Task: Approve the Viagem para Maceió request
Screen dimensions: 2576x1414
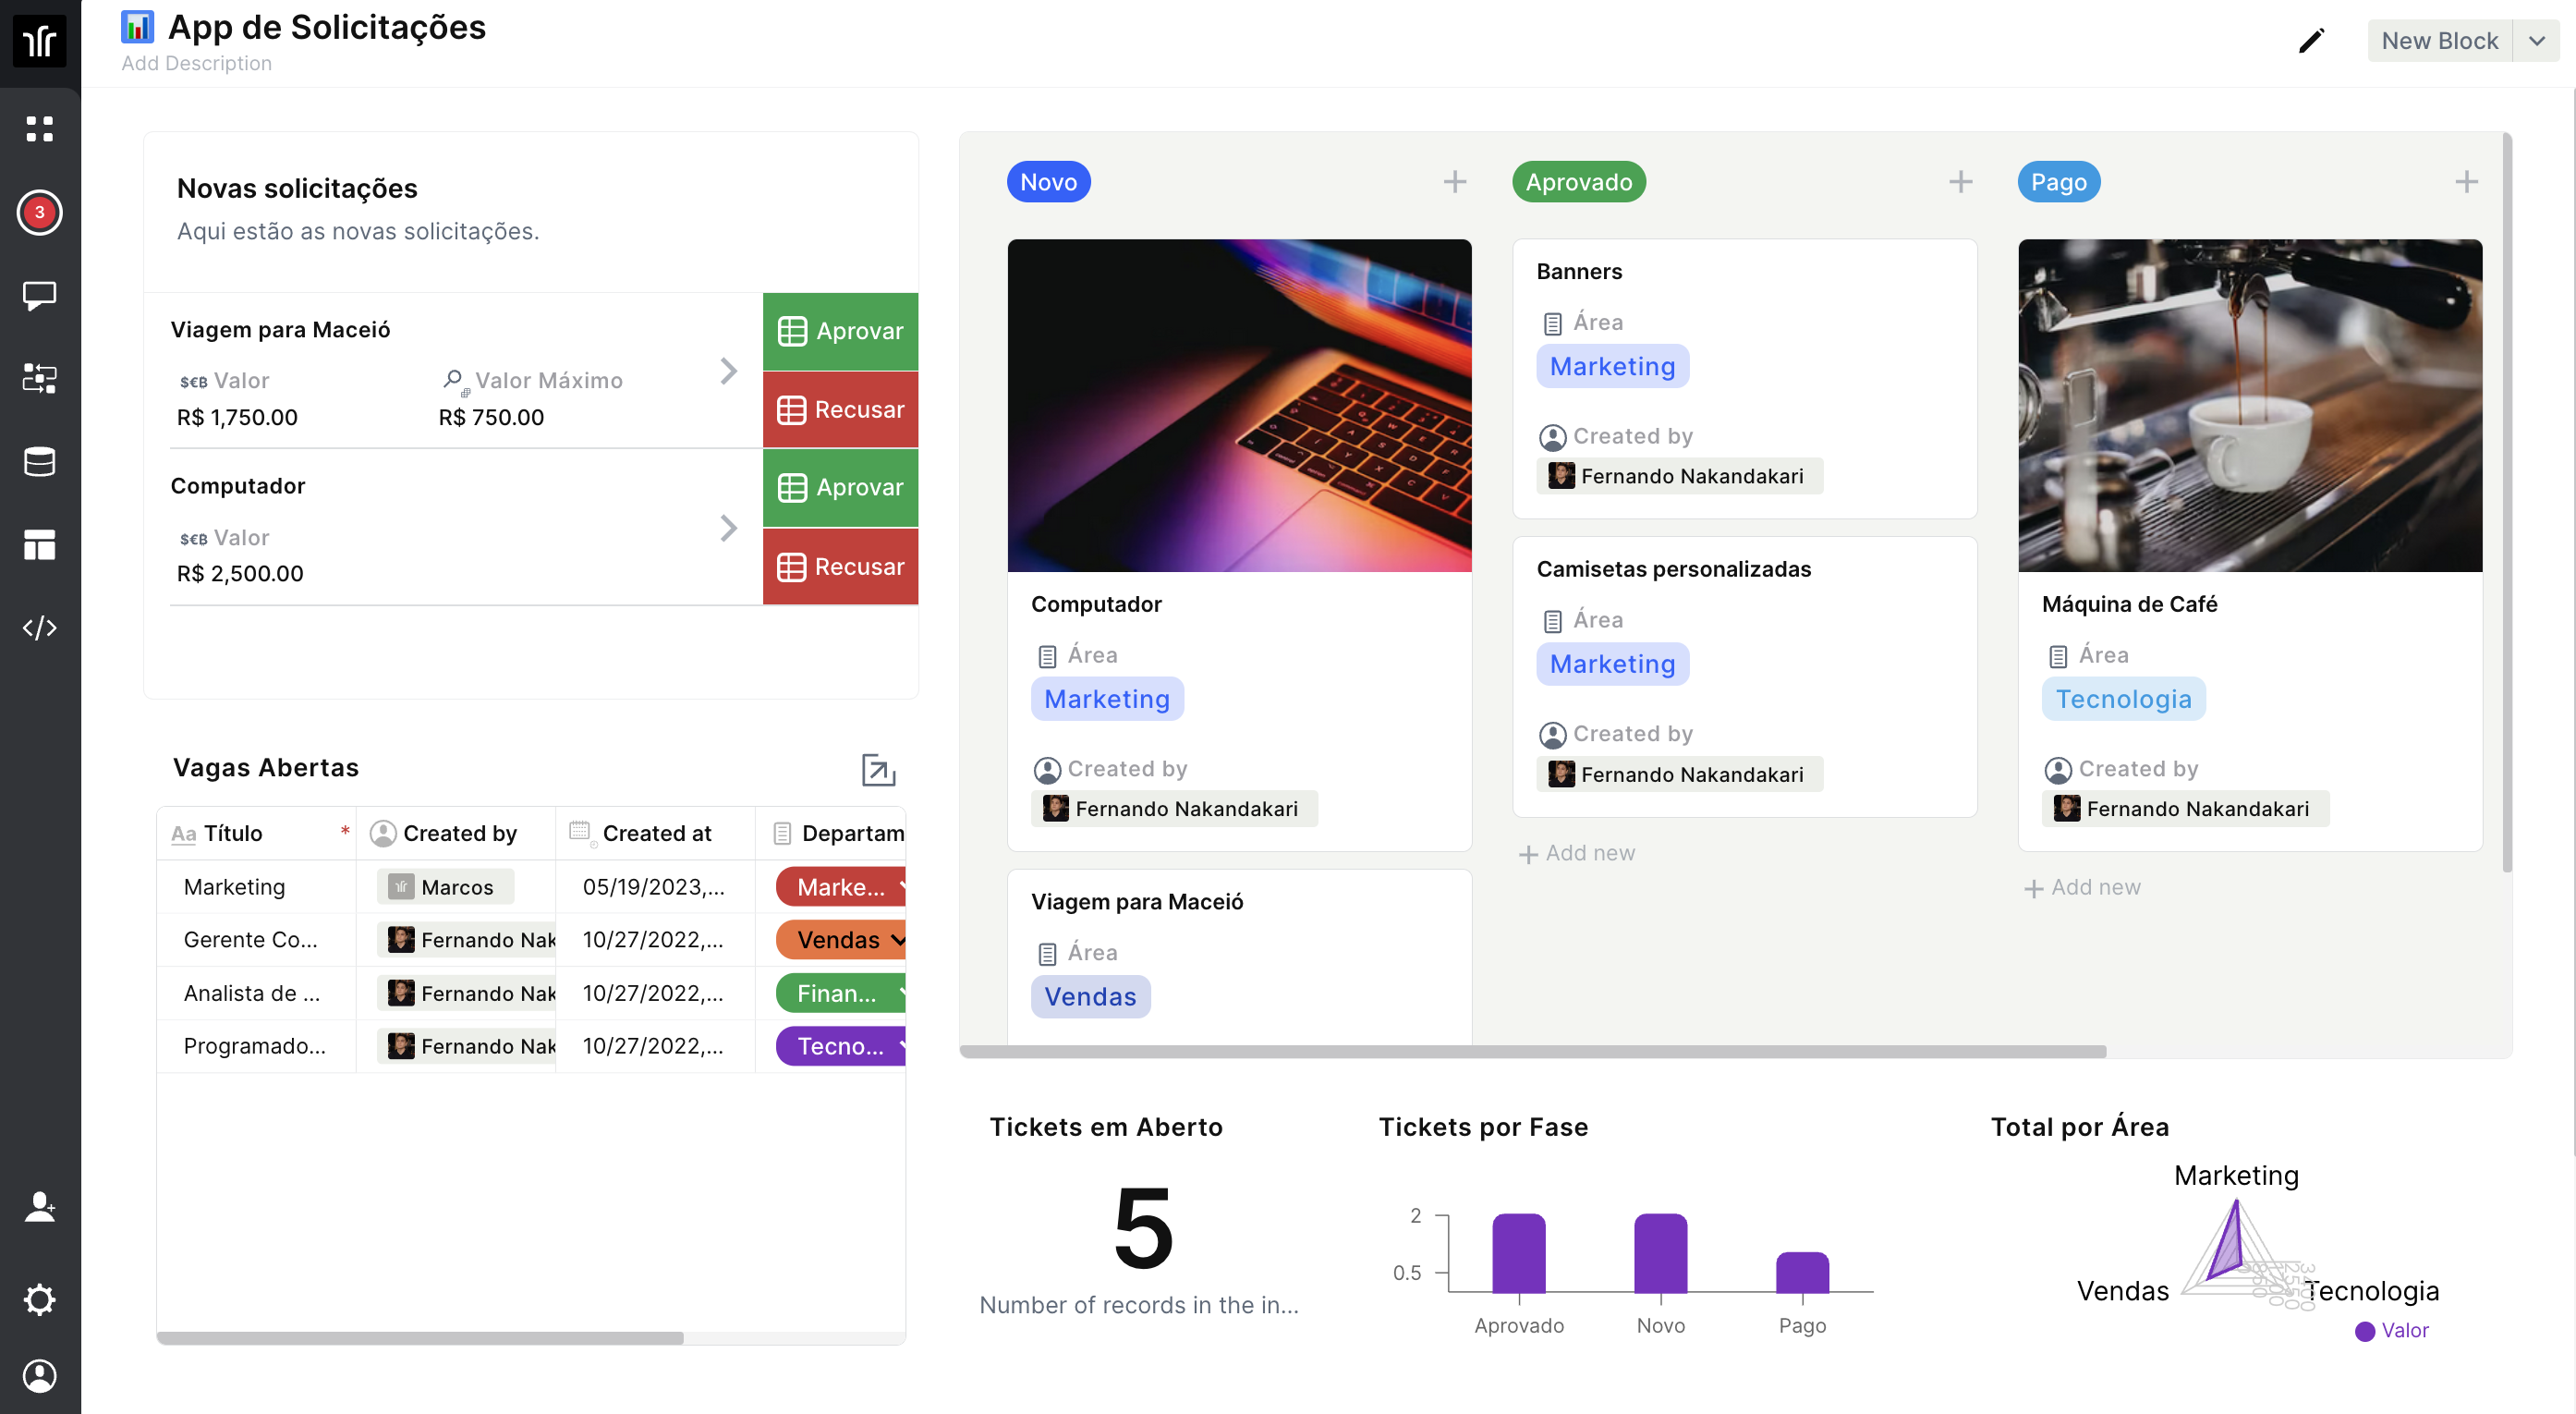Action: [x=840, y=331]
